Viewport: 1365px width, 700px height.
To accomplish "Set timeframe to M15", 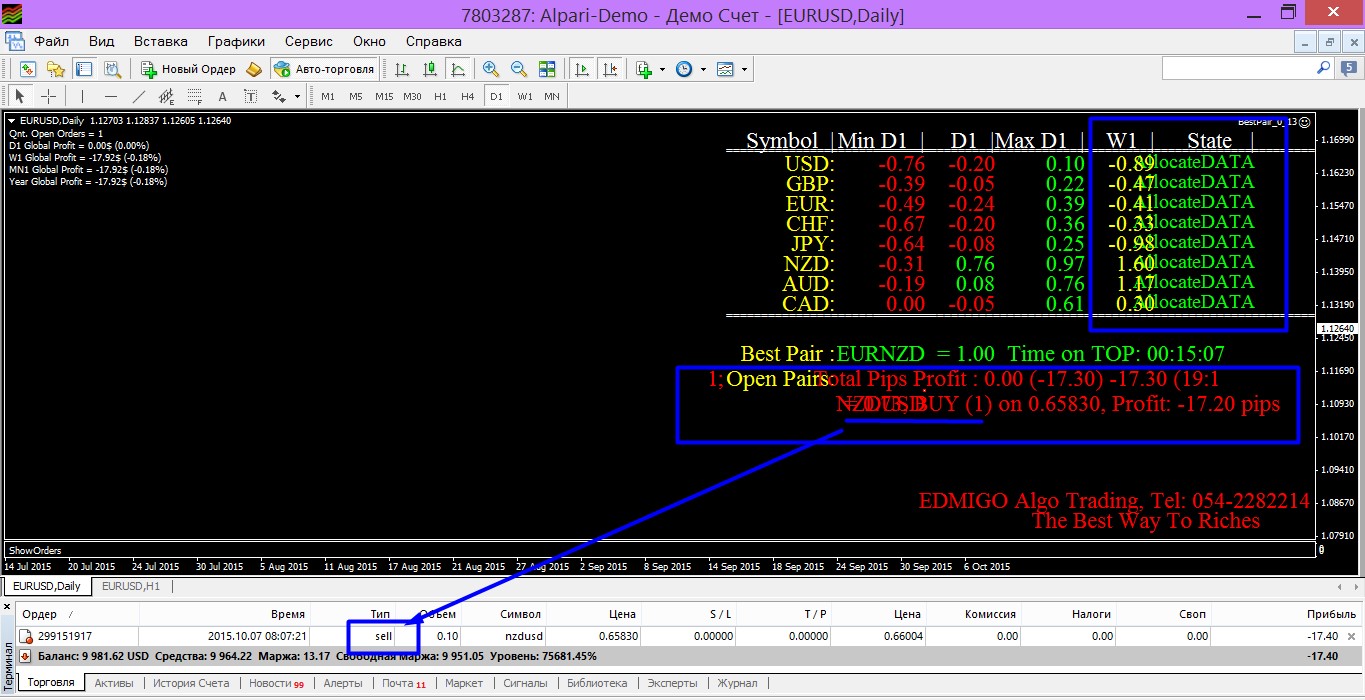I will 384,96.
